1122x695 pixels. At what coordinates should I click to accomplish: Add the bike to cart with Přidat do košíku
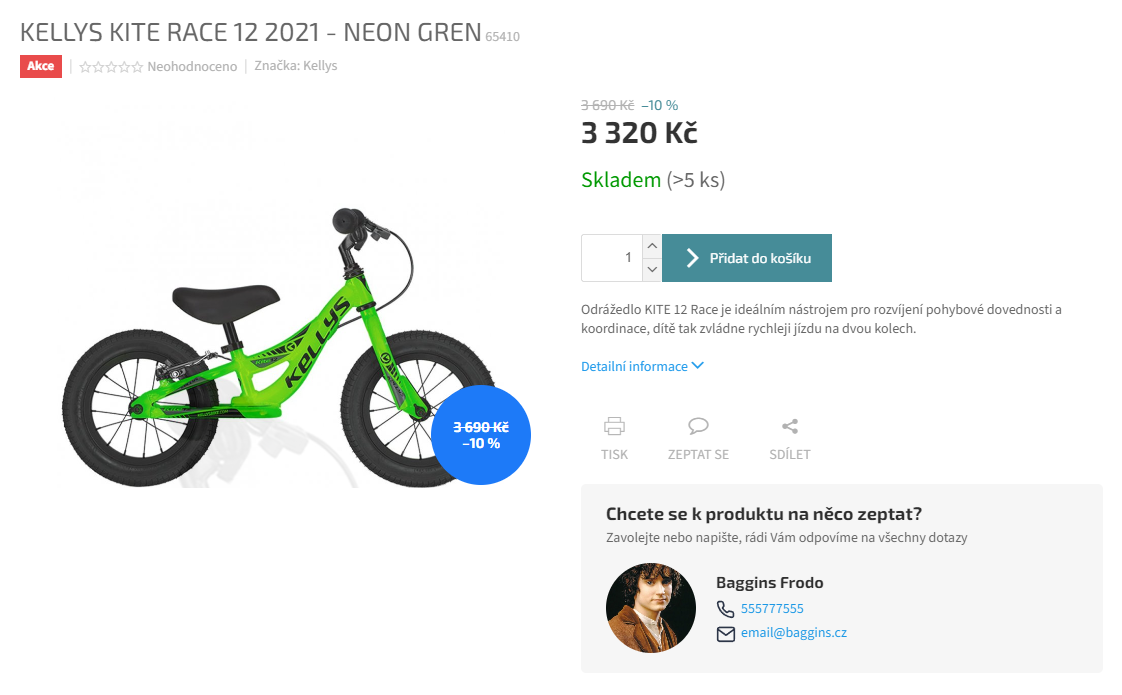pos(746,258)
